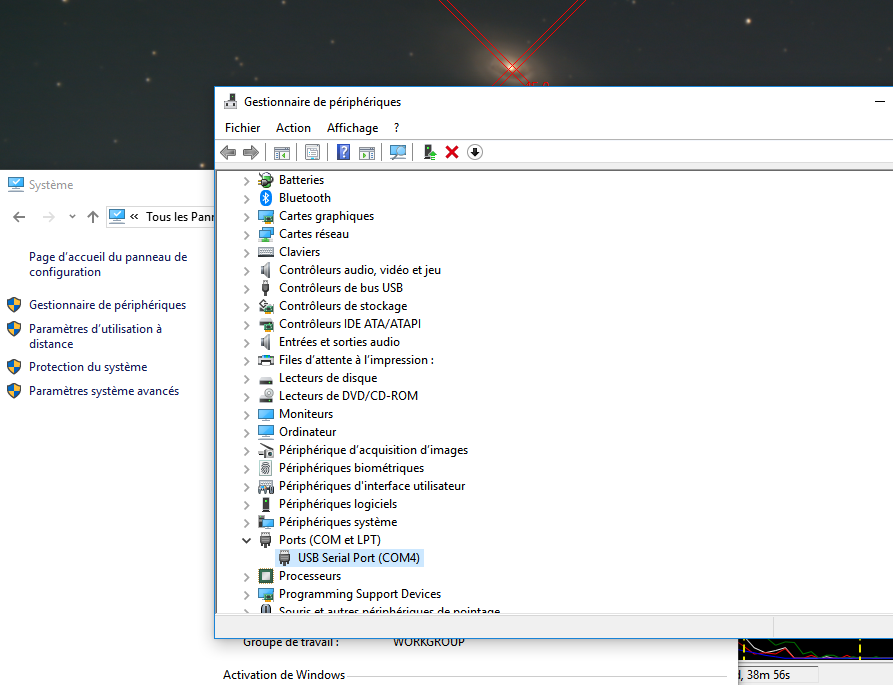The width and height of the screenshot is (893, 685).
Task: Click the Update driver toolbar icon
Action: click(430, 152)
